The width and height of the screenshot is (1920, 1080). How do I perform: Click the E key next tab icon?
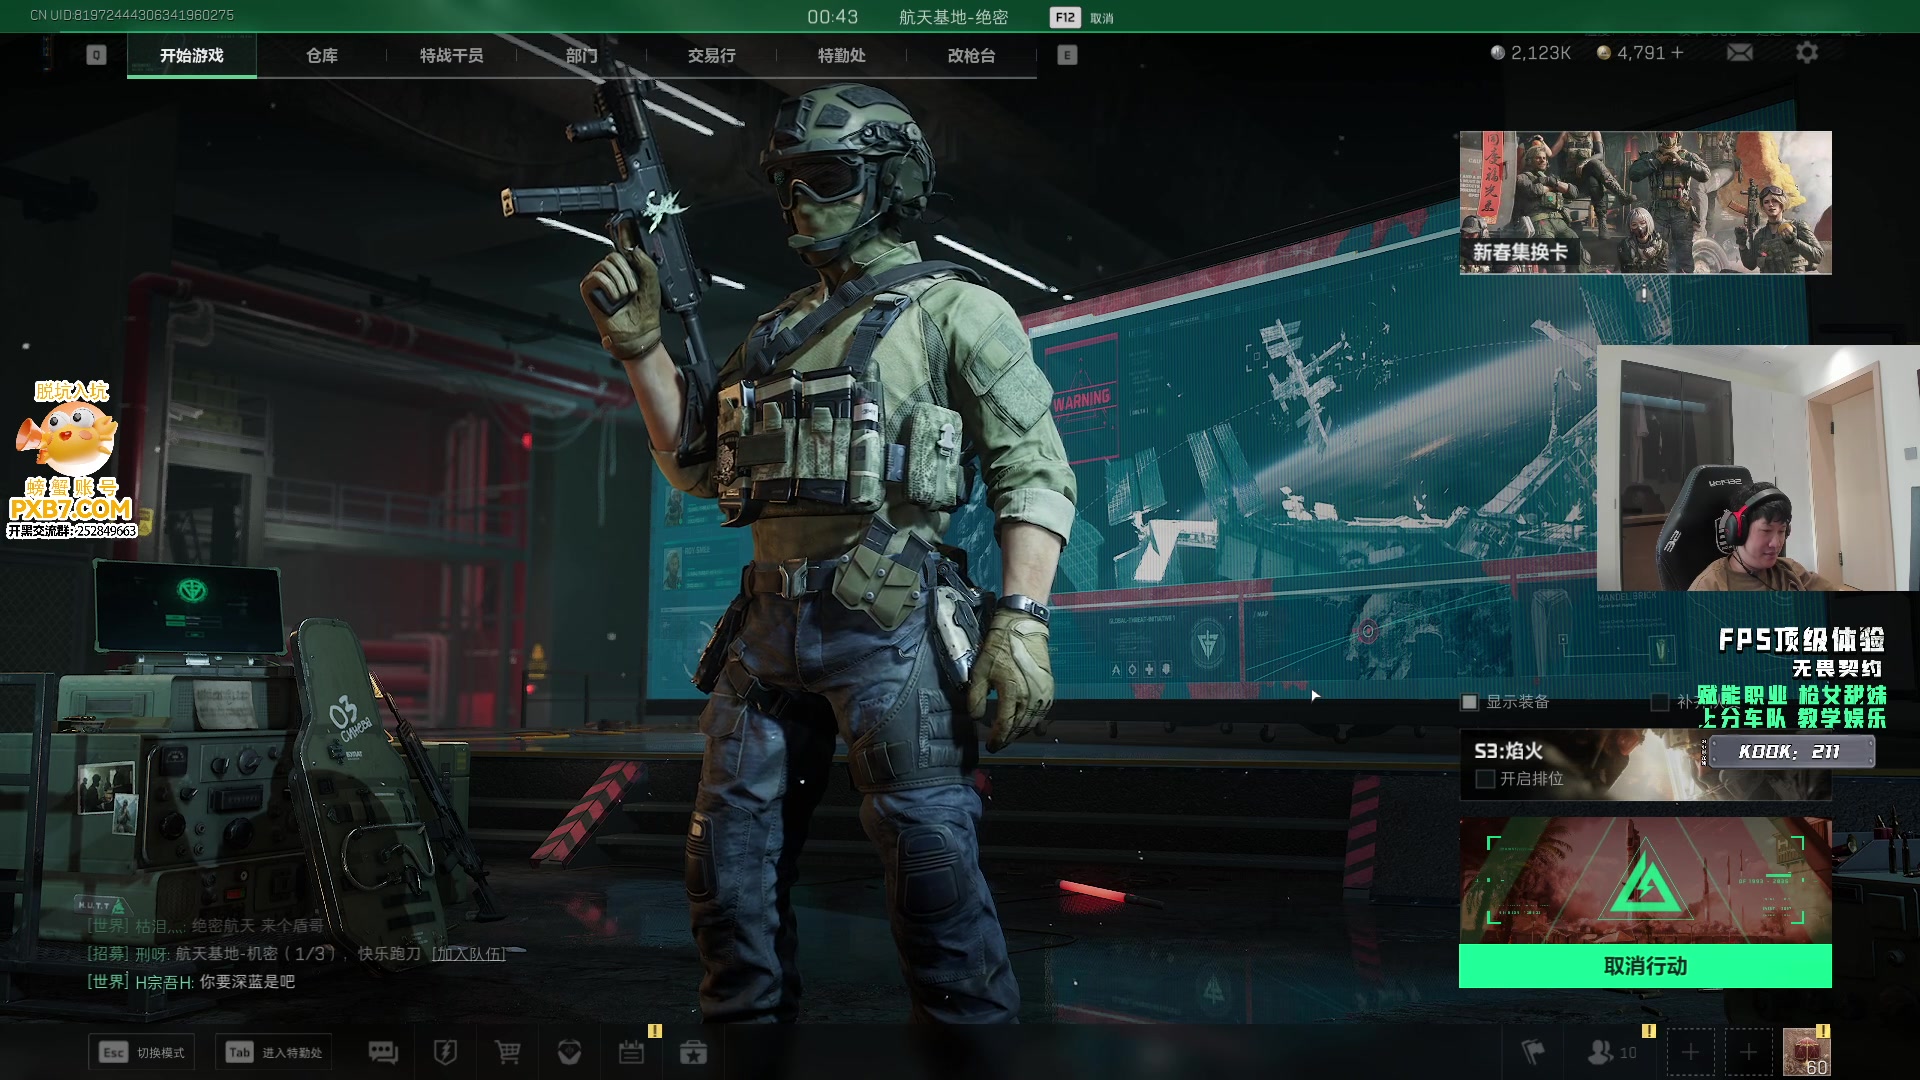(x=1067, y=55)
